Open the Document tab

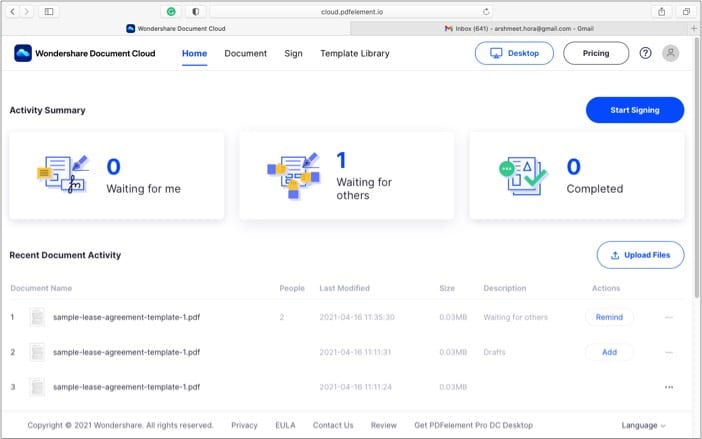coord(245,53)
